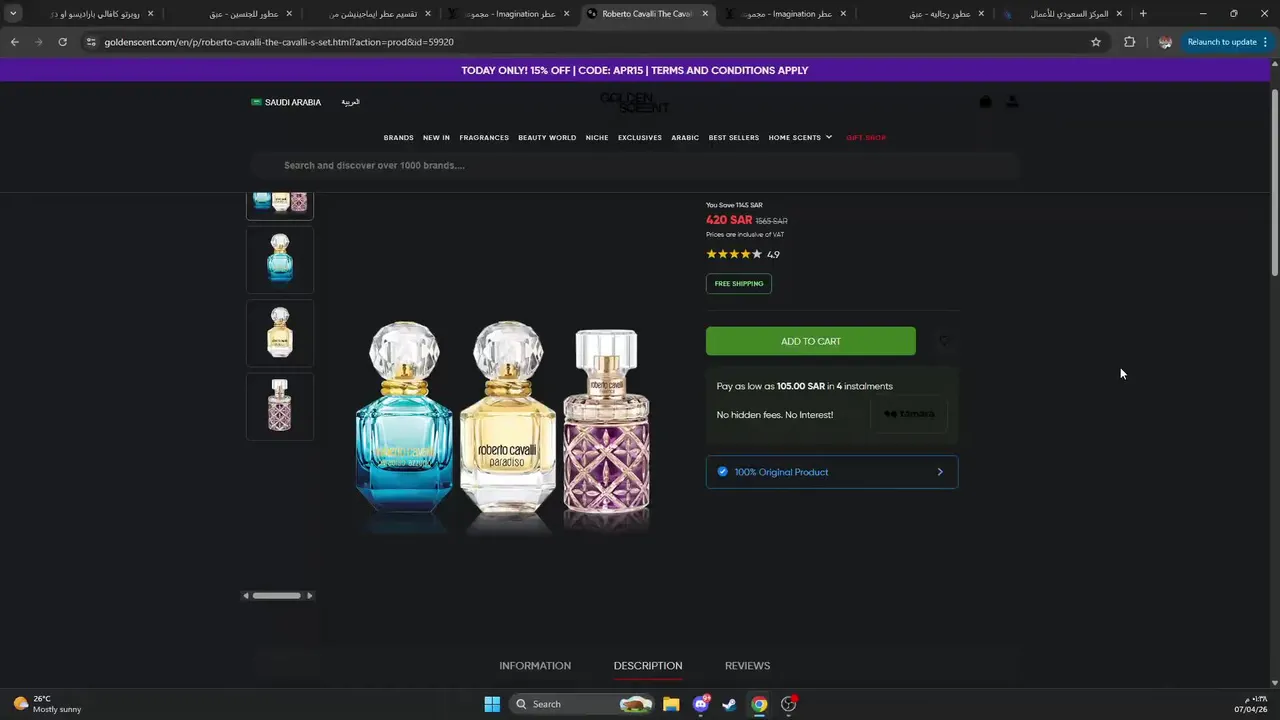
Task: Click the Chrome icon on the taskbar
Action: tap(759, 704)
